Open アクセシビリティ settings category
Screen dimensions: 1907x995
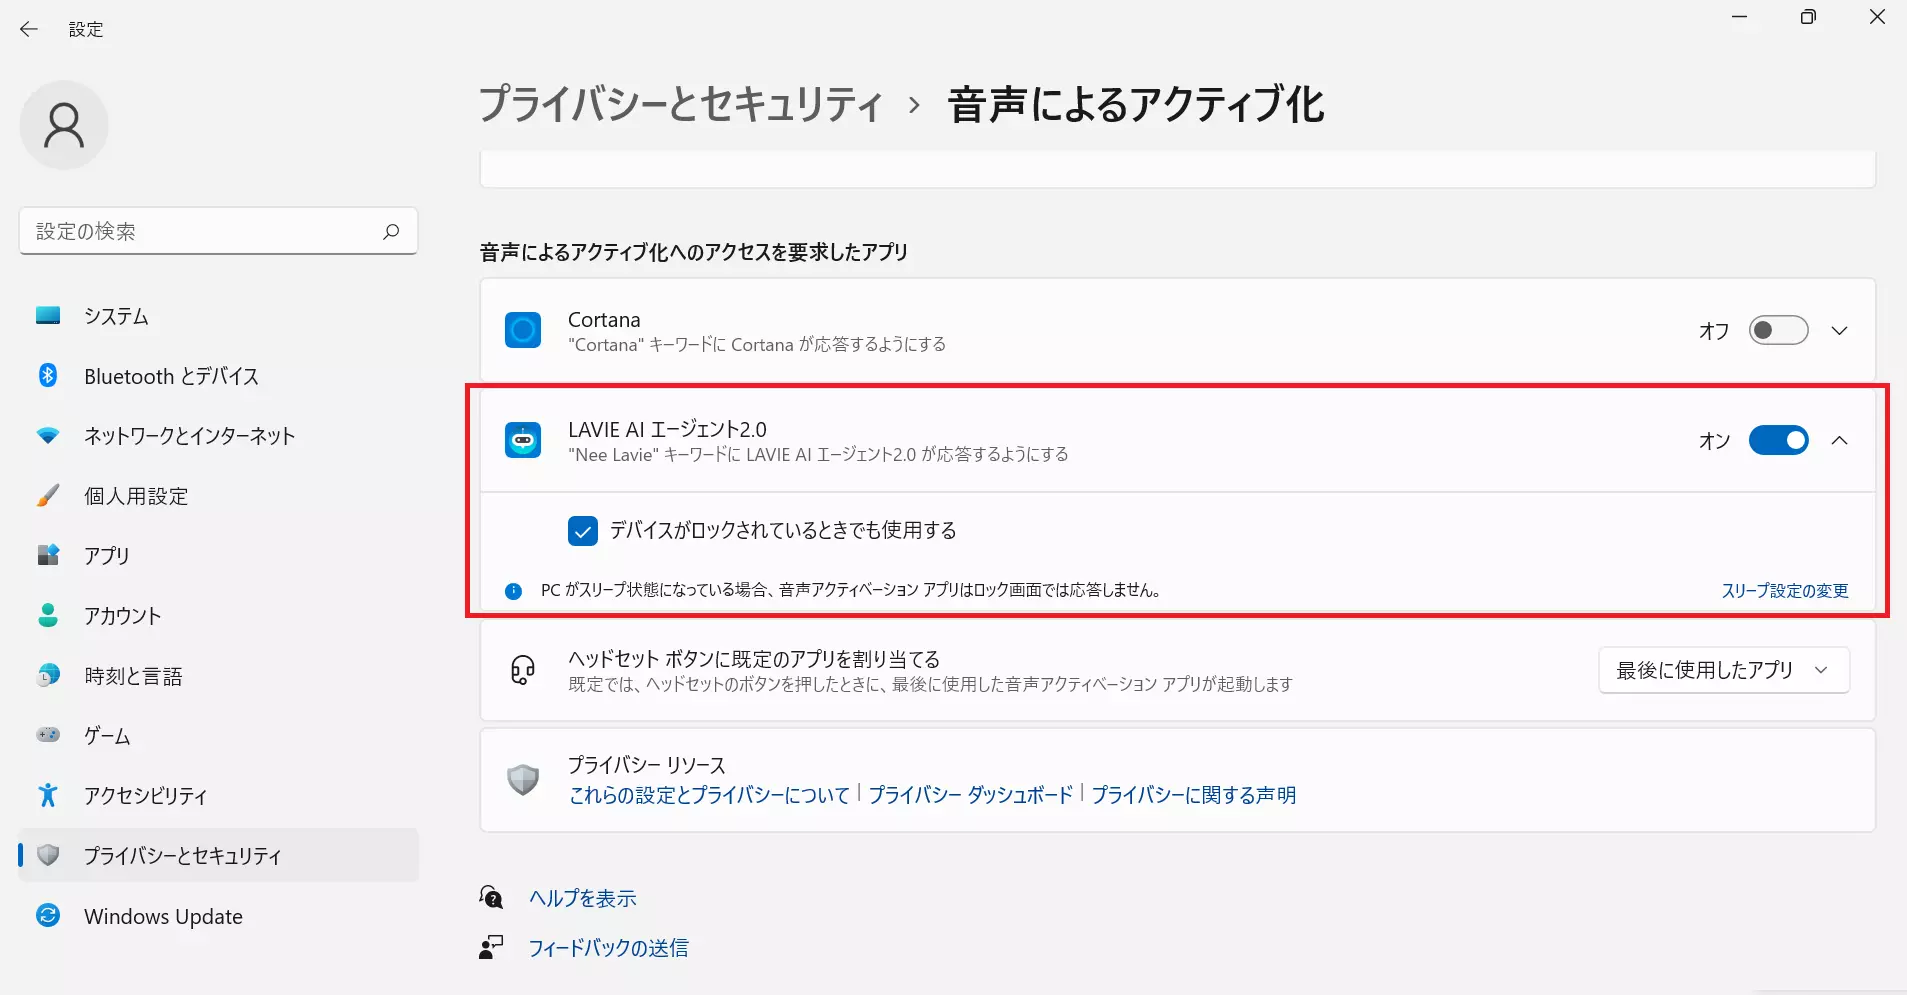pyautogui.click(x=218, y=795)
